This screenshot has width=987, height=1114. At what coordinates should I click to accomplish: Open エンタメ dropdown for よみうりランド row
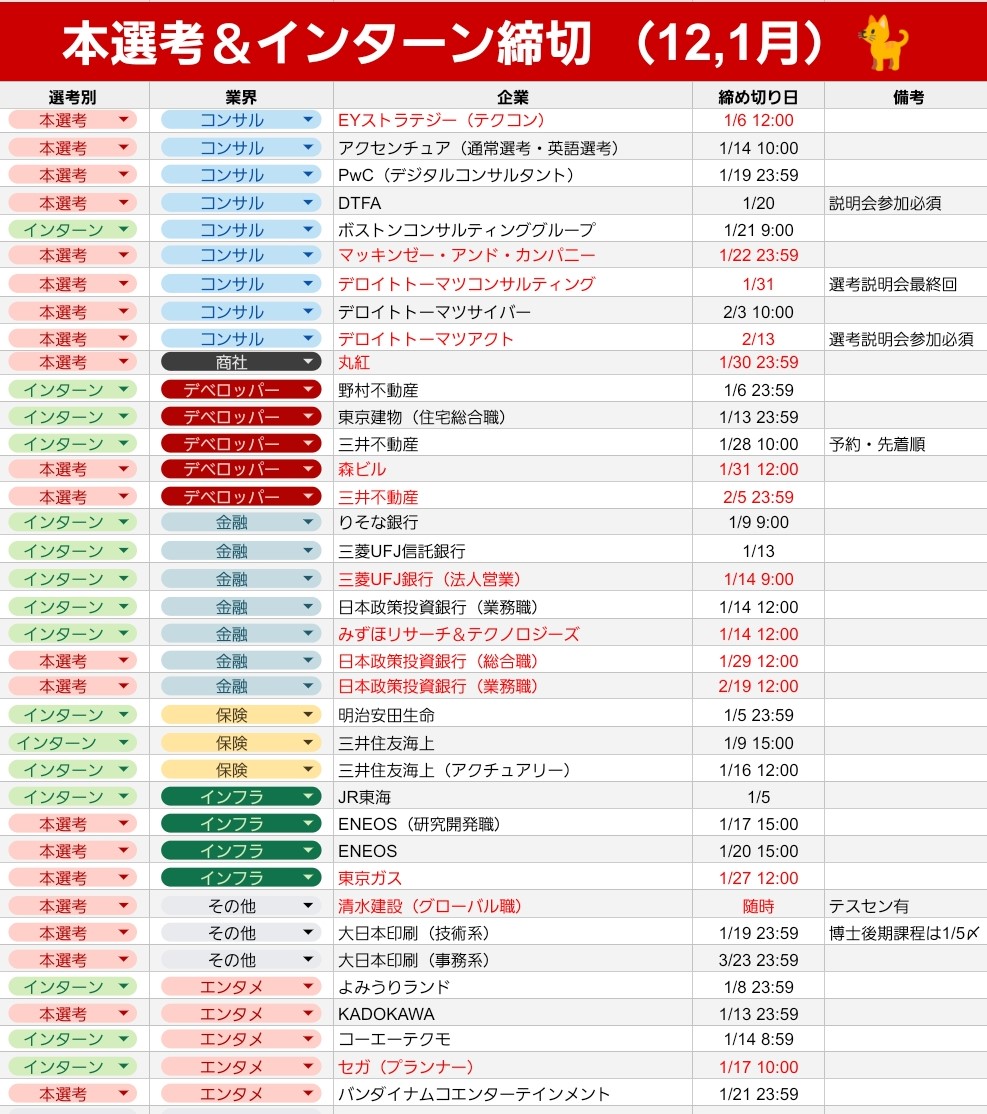pyautogui.click(x=241, y=987)
